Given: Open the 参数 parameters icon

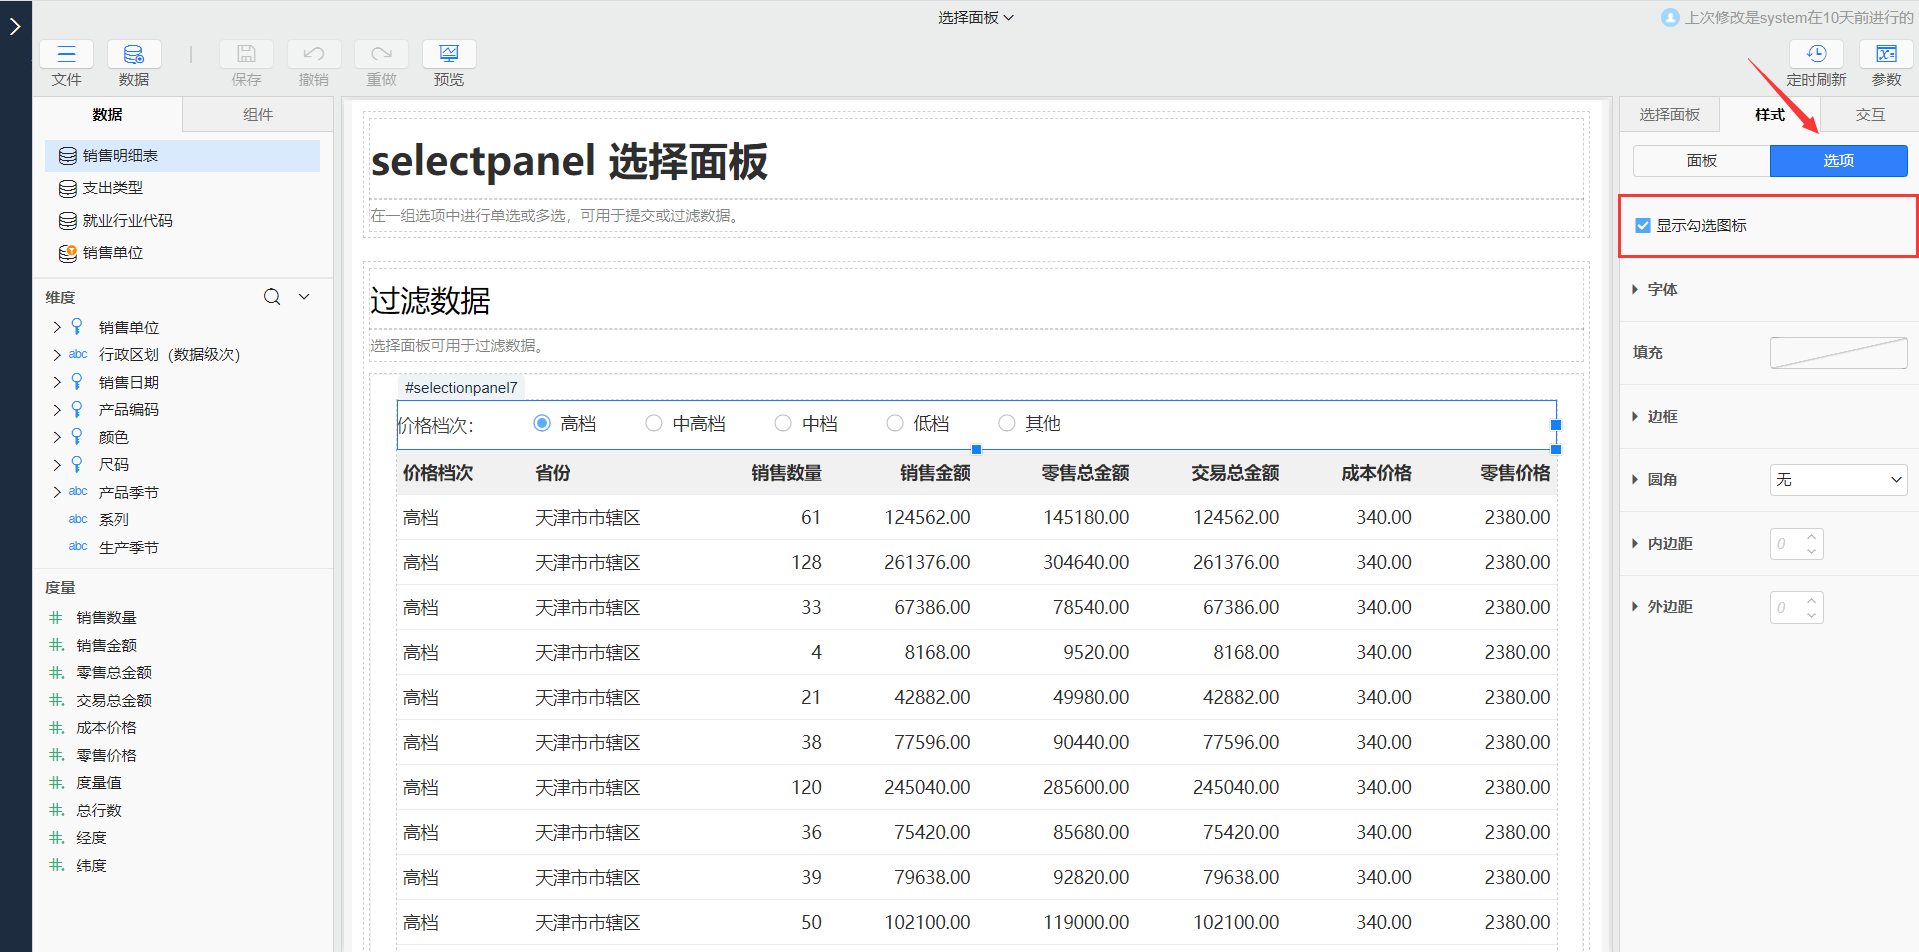Looking at the screenshot, I should click(x=1886, y=55).
